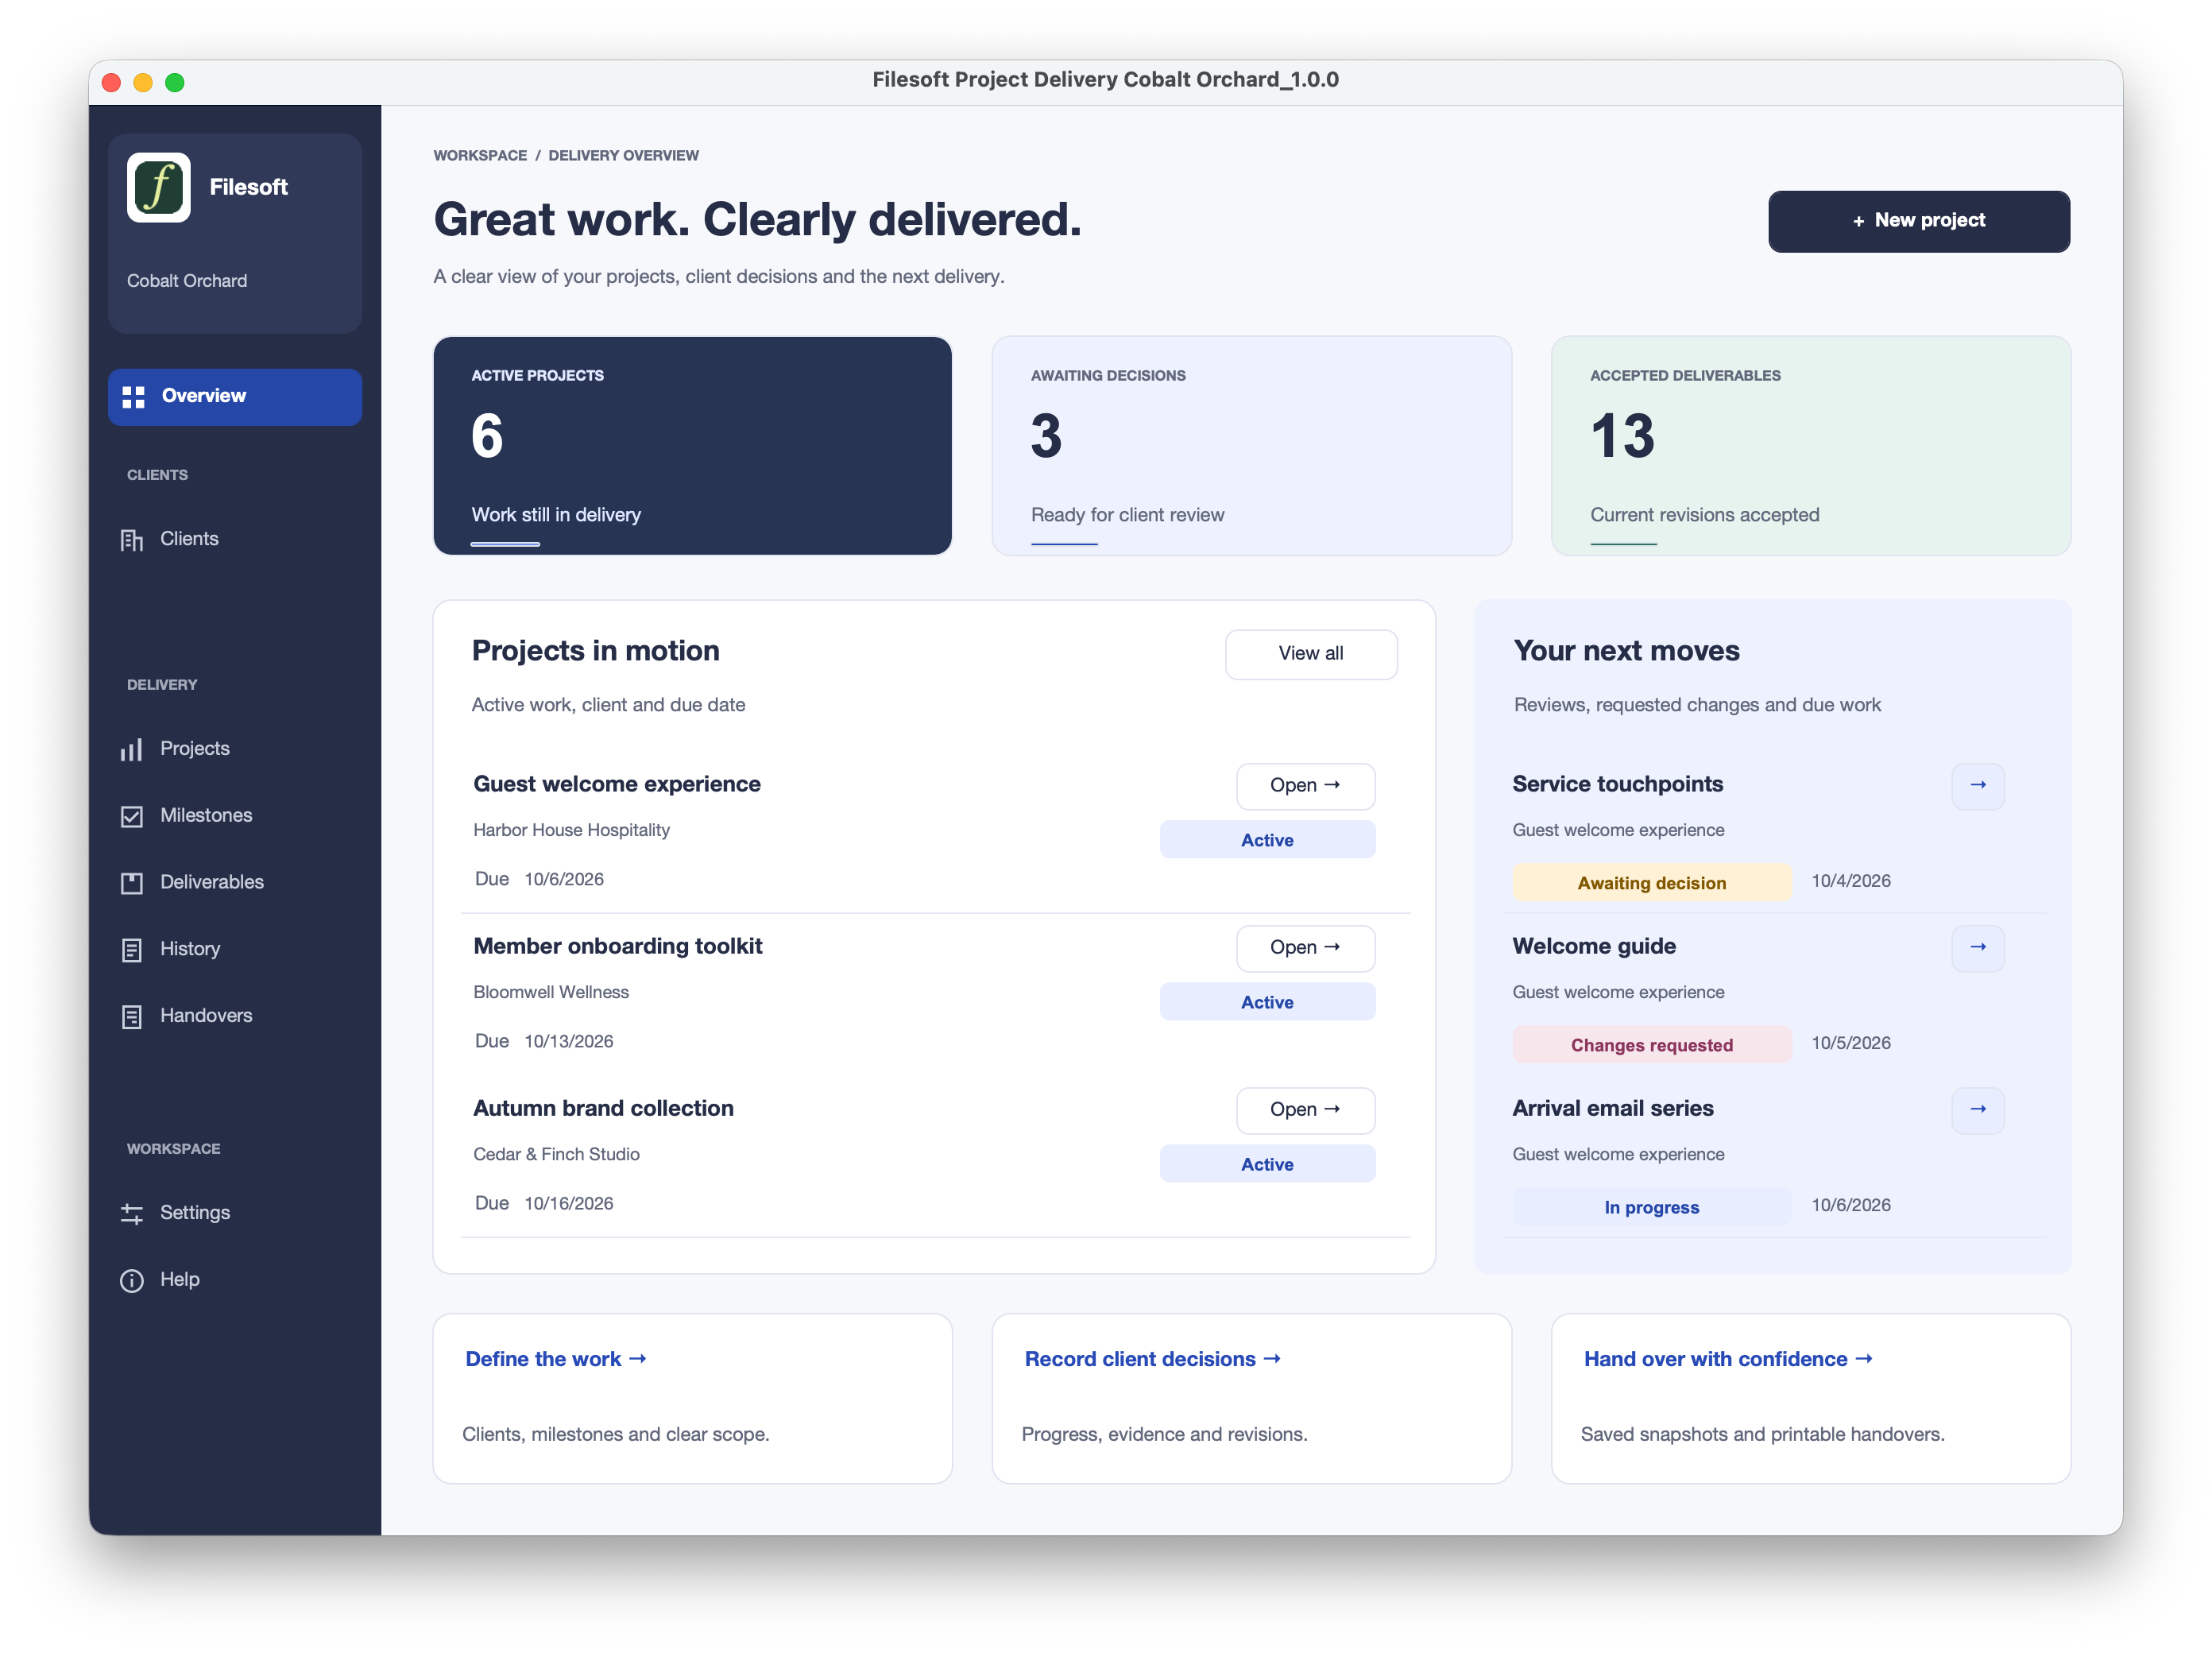Click the Deliverables box icon
Viewport: 2212px width, 1653px height.
132,883
